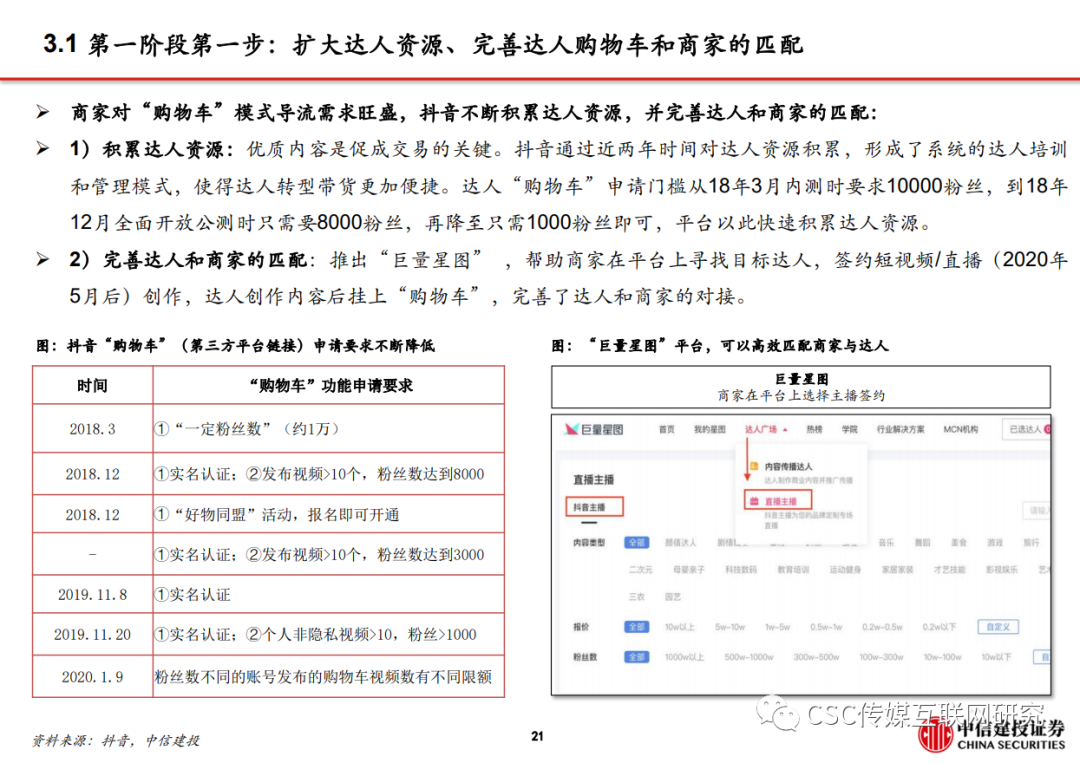Click the source note 资料来源:抖音,中信建投
This screenshot has width=1080, height=763.
click(116, 741)
